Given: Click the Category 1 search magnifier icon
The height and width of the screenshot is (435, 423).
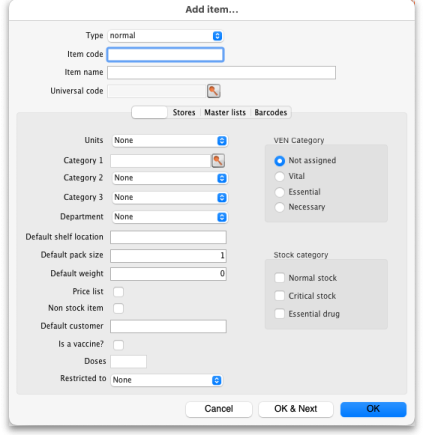Looking at the screenshot, I should tap(218, 161).
